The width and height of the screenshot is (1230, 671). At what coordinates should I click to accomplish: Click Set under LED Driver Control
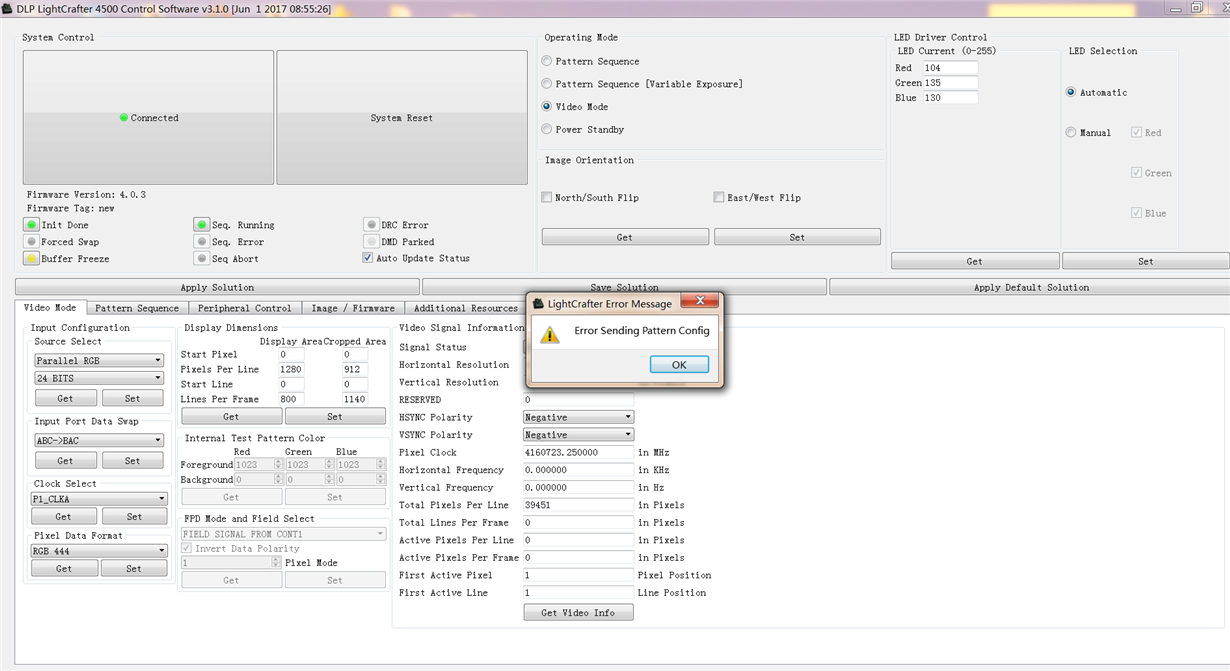[x=1146, y=261]
